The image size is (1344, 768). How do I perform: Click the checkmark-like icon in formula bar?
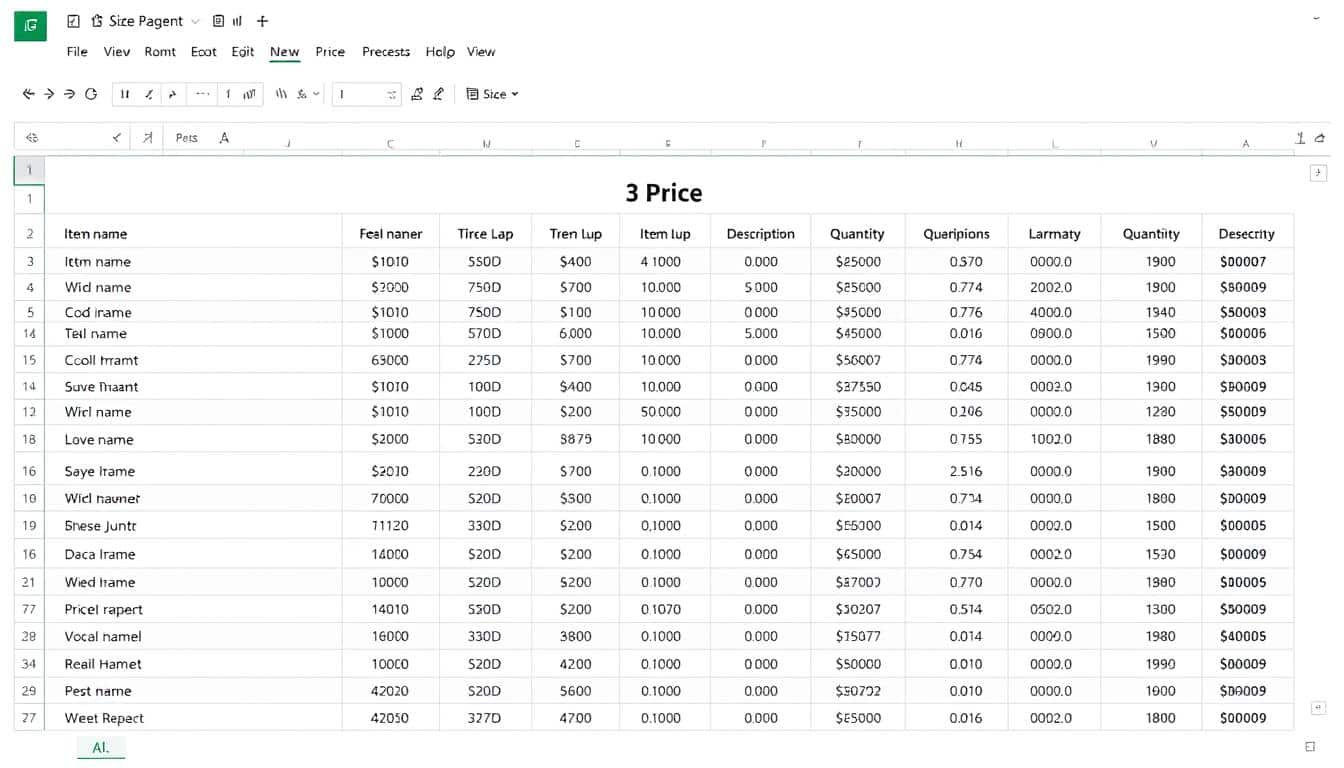(117, 138)
